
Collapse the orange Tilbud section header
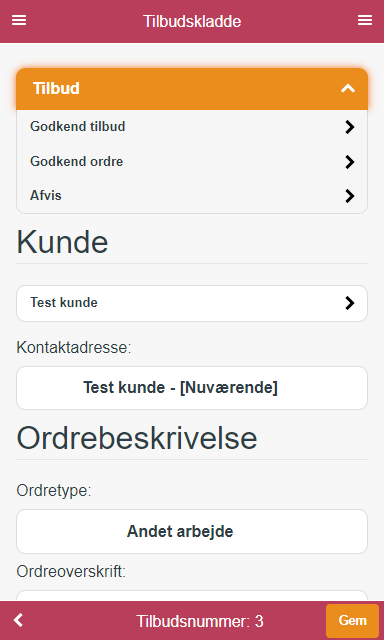click(x=192, y=89)
